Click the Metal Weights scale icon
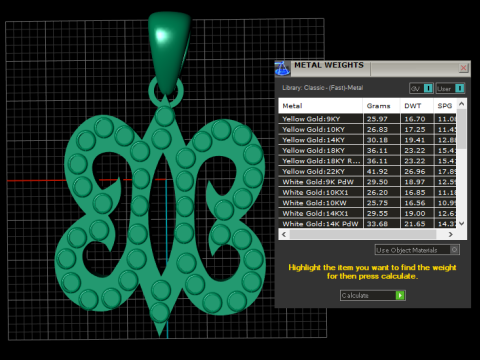480x360 pixels. 282,68
